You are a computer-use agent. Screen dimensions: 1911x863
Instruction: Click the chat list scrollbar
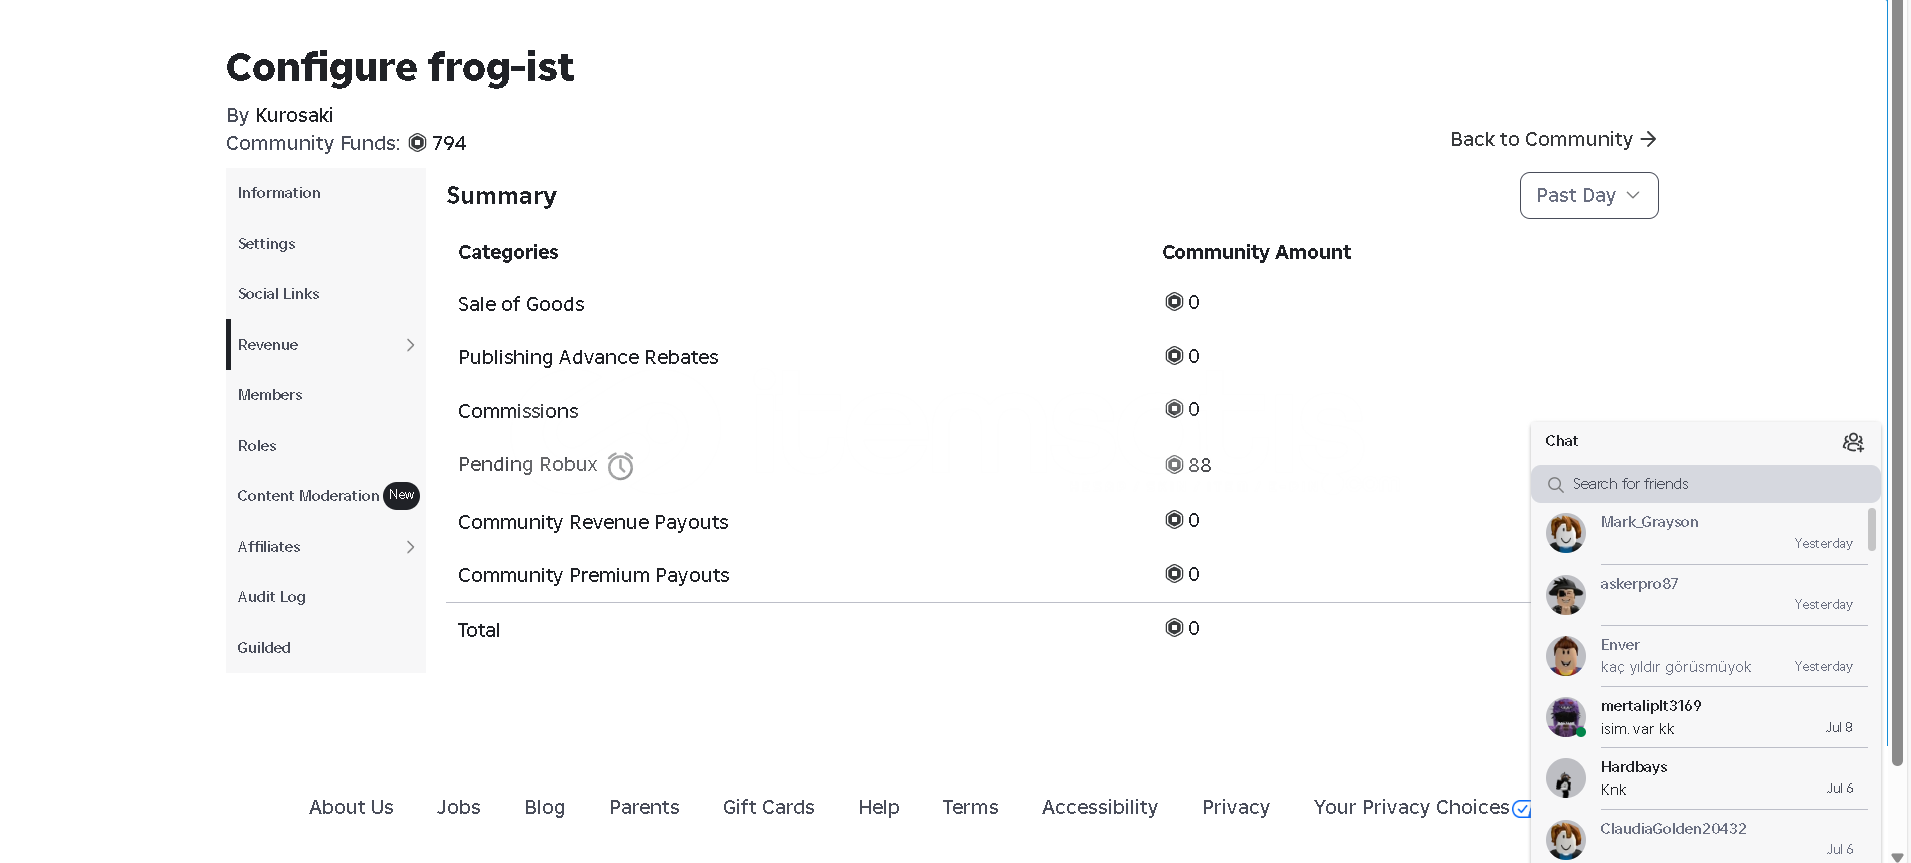coord(1872,529)
